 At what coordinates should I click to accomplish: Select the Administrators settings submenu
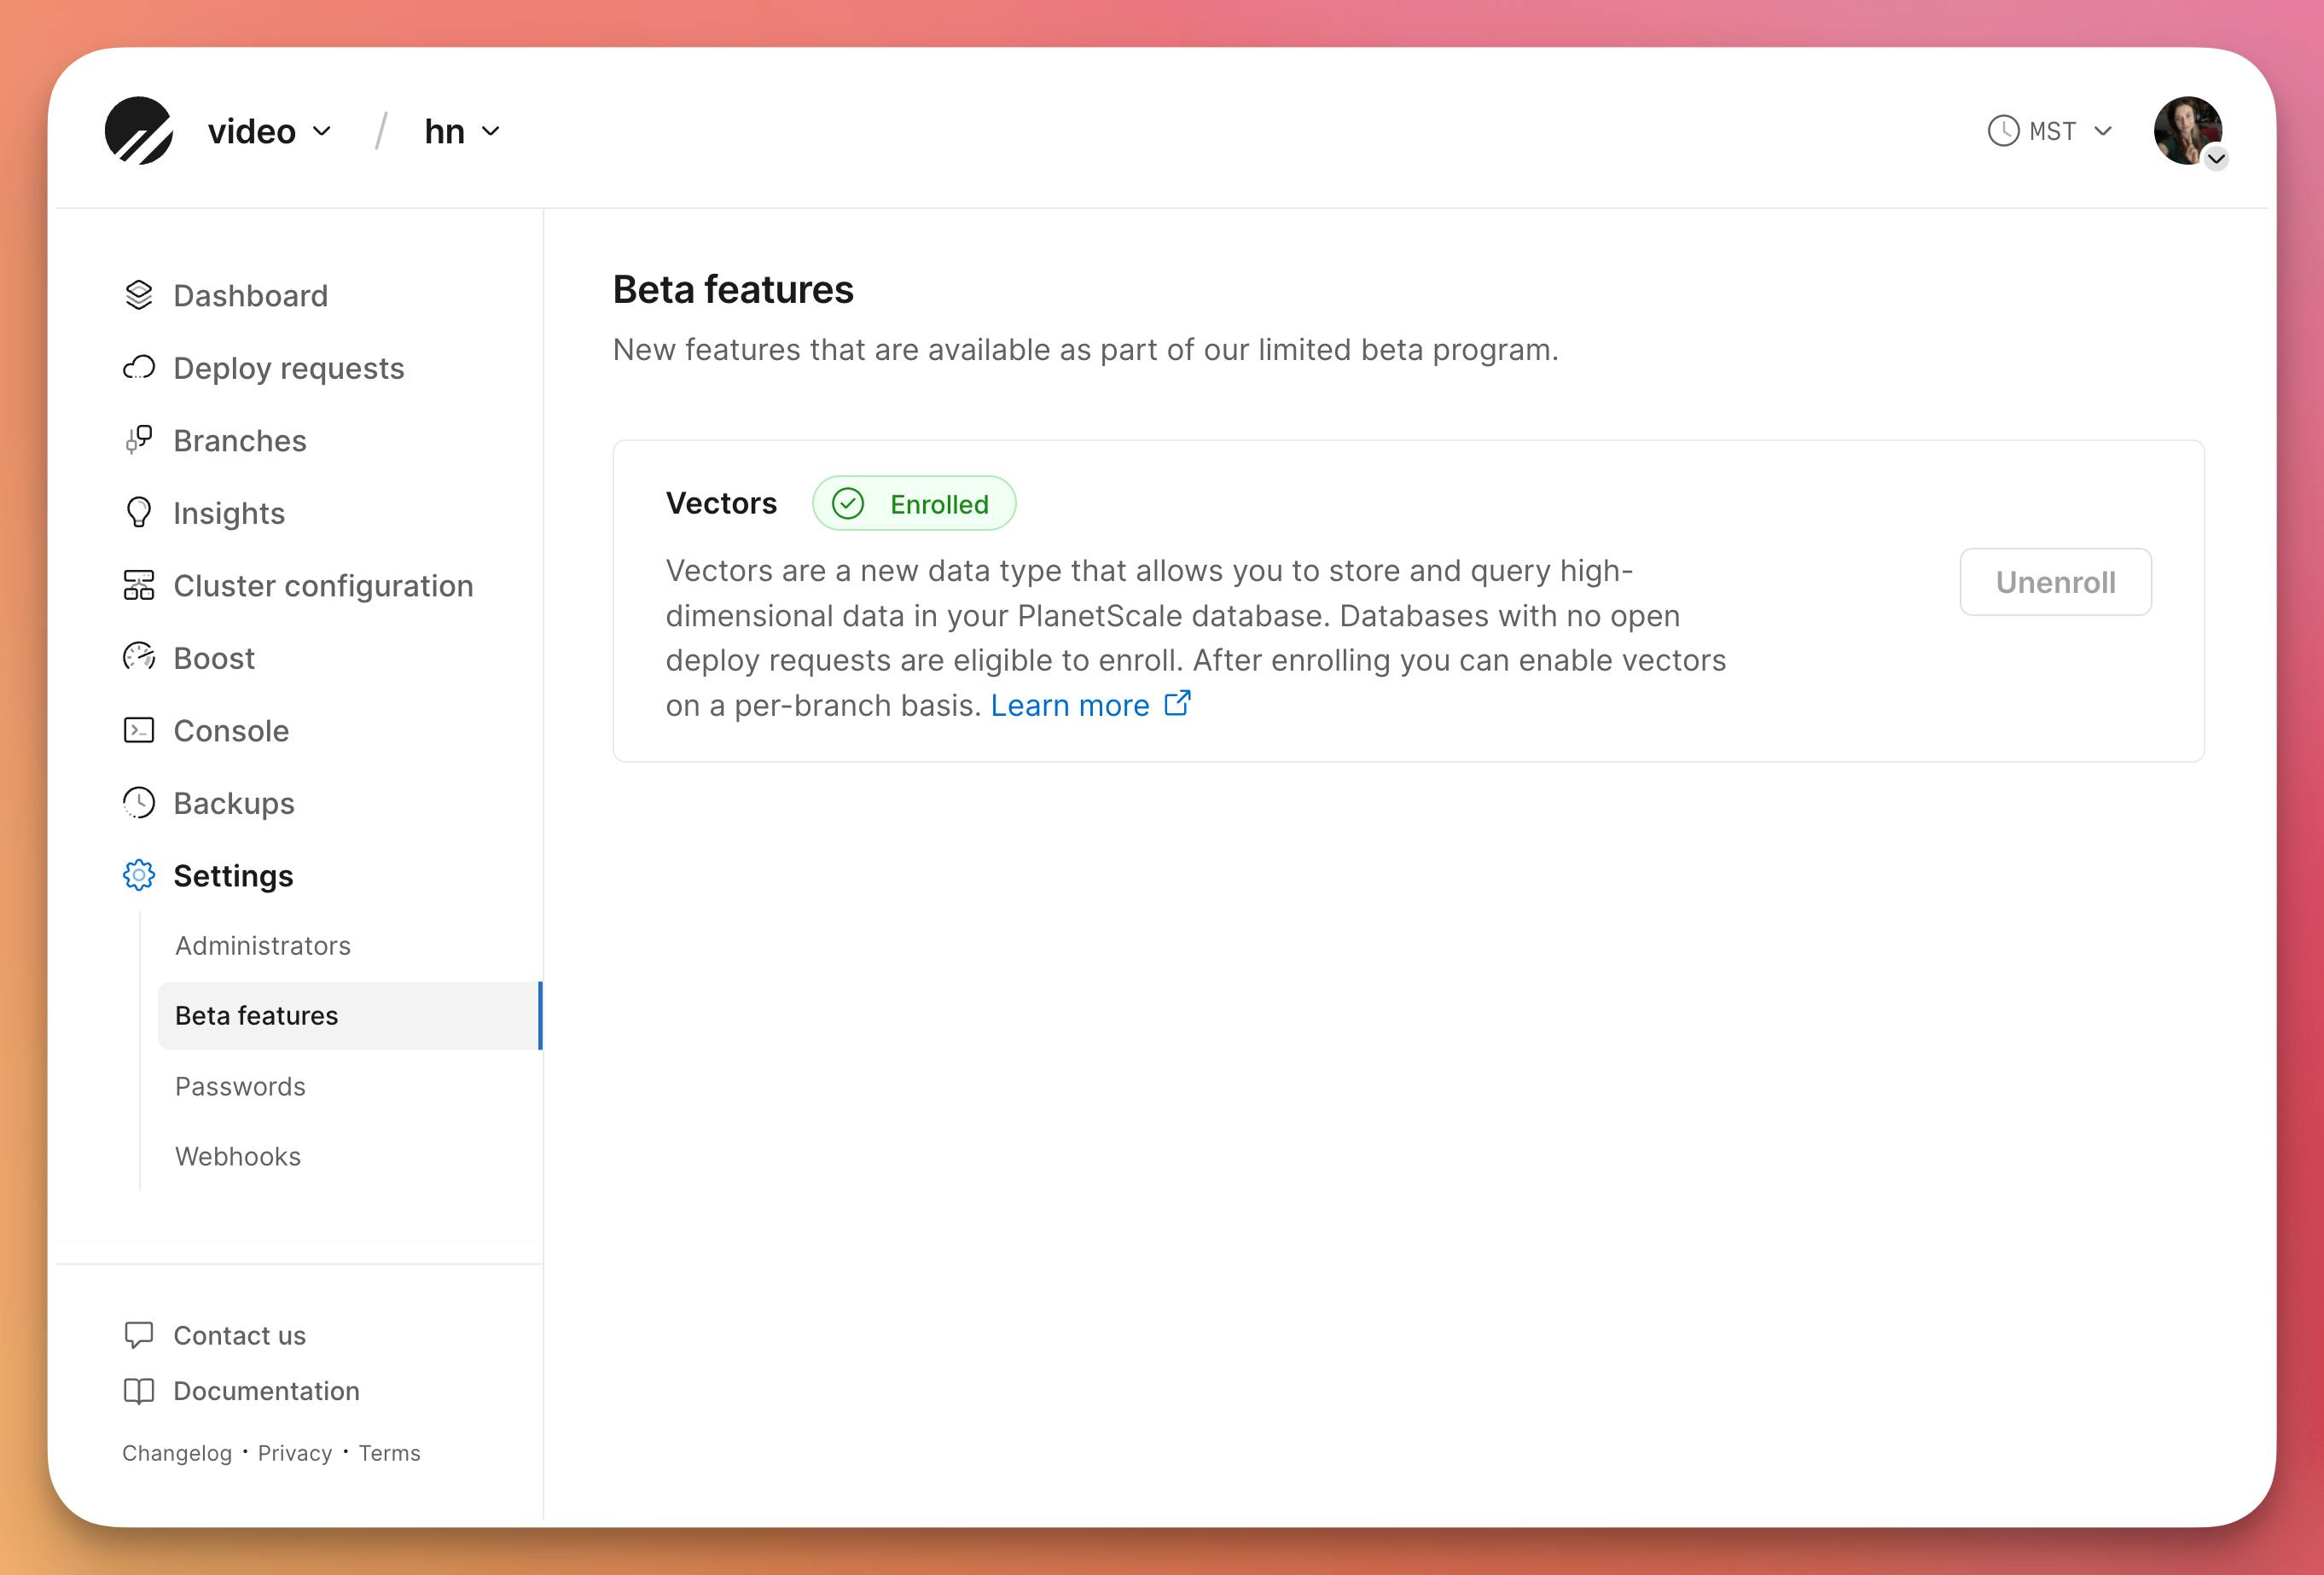click(262, 944)
